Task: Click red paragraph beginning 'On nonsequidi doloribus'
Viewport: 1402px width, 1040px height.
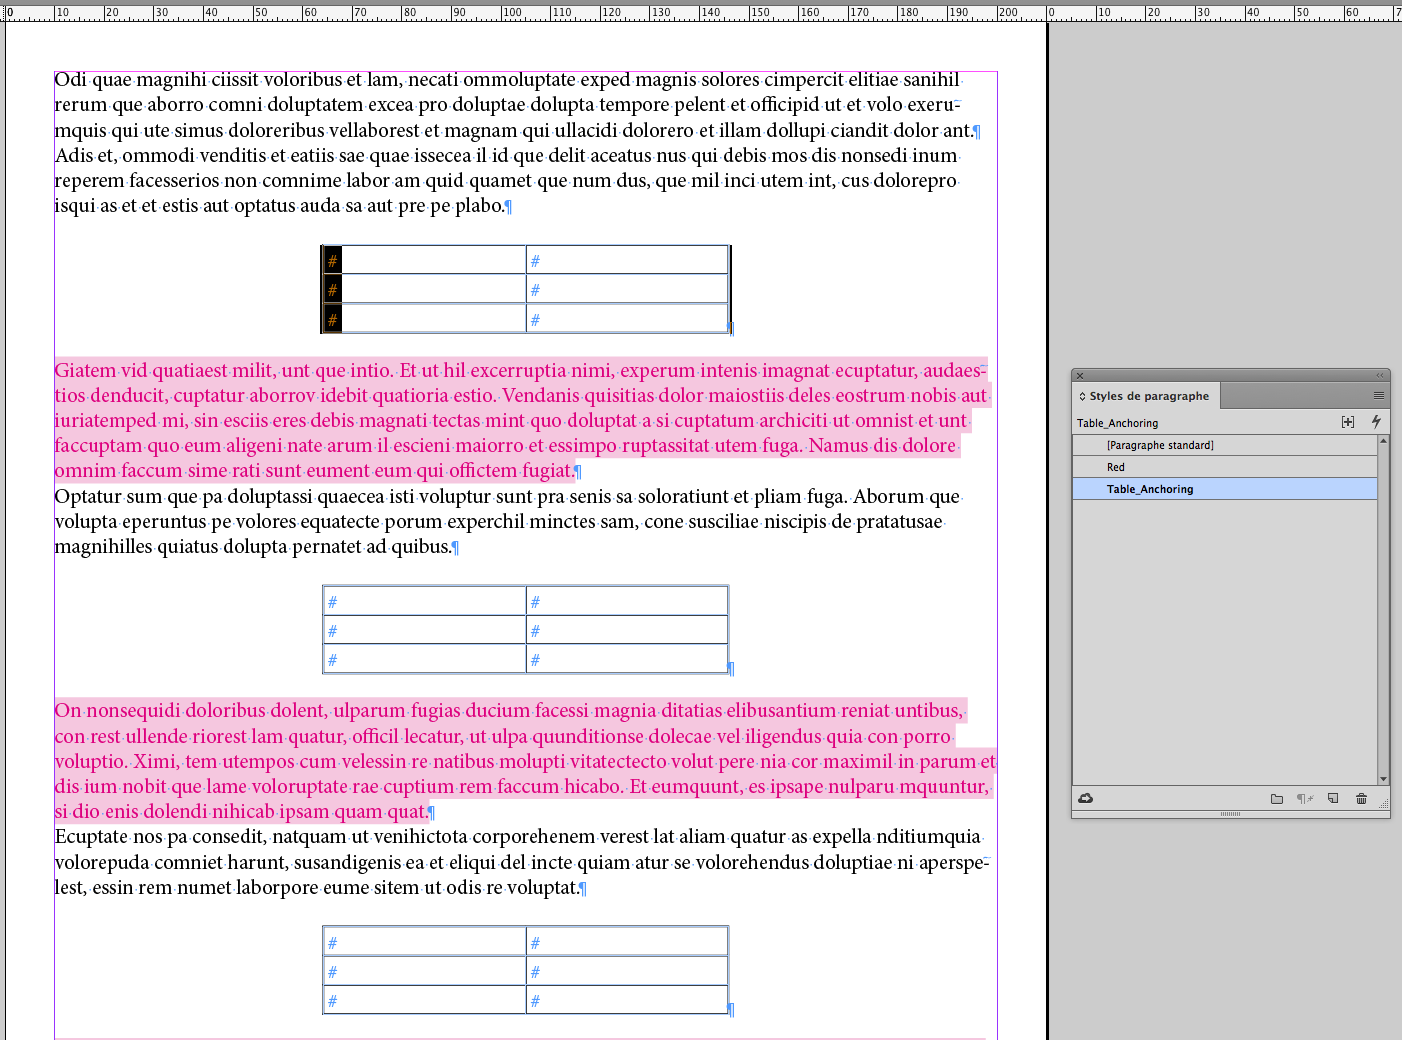Action: point(525,761)
